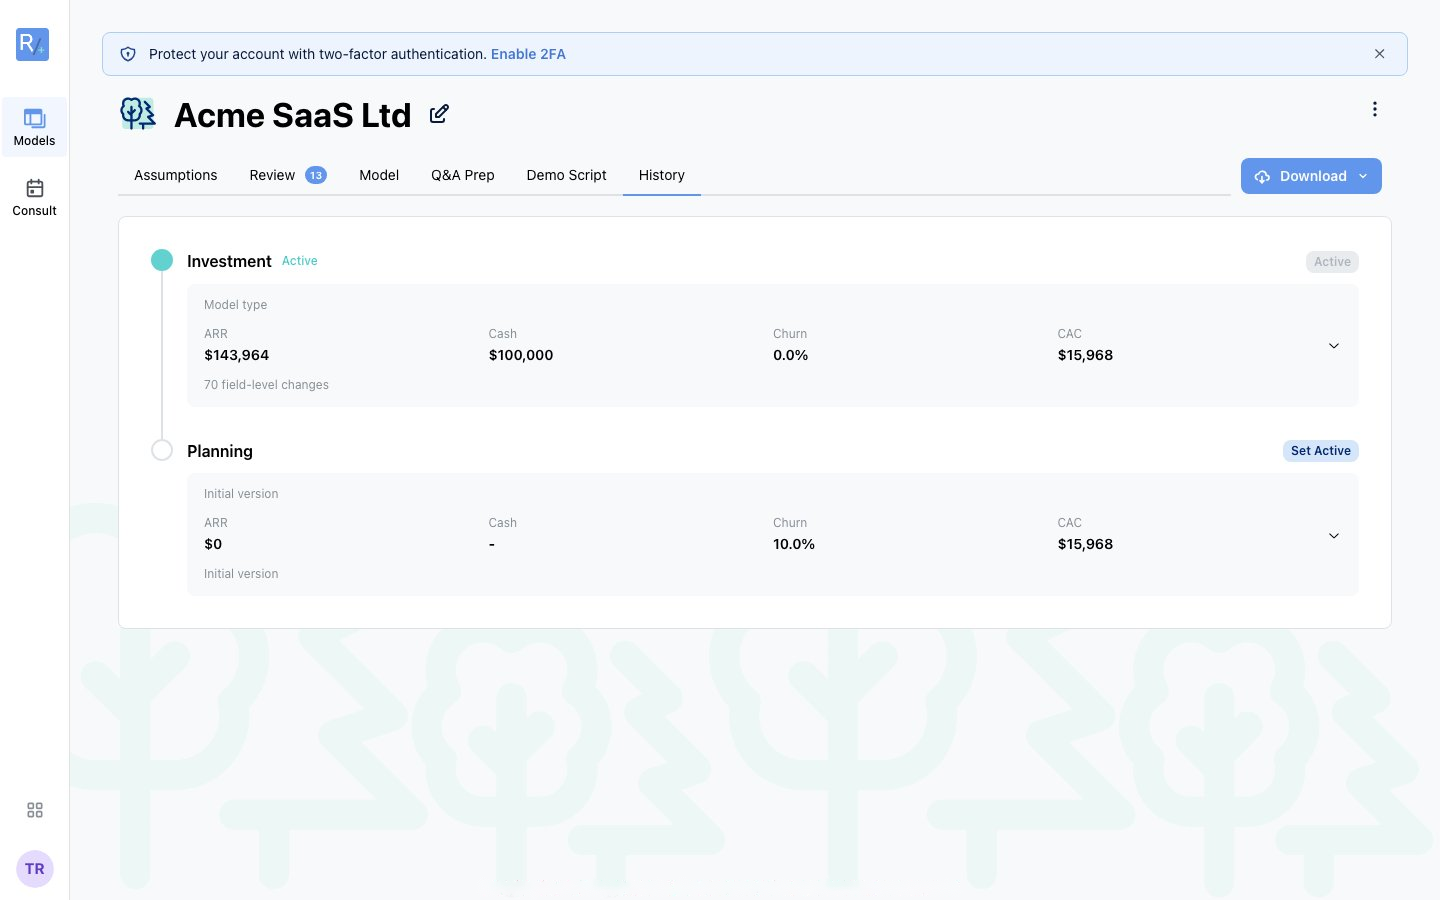Switch to the Assumptions tab
This screenshot has height=900, width=1440.
click(175, 175)
